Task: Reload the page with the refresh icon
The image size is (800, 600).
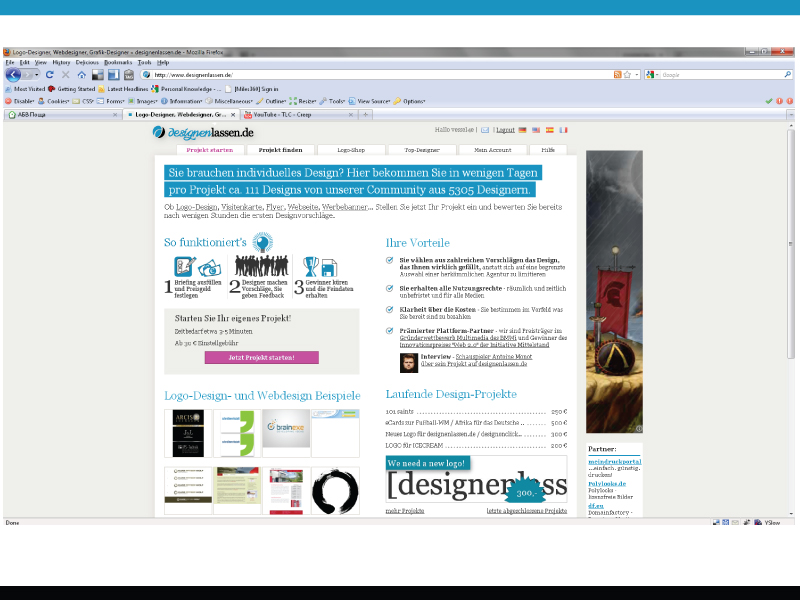Action: click(49, 75)
